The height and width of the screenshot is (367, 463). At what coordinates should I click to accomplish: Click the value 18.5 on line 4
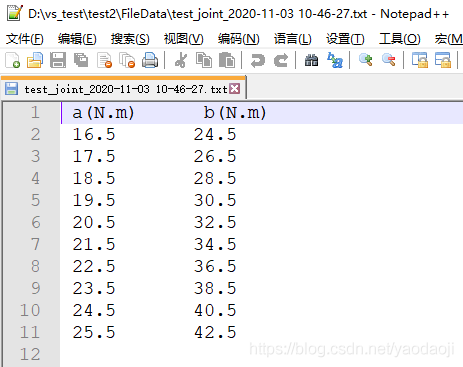[94, 179]
